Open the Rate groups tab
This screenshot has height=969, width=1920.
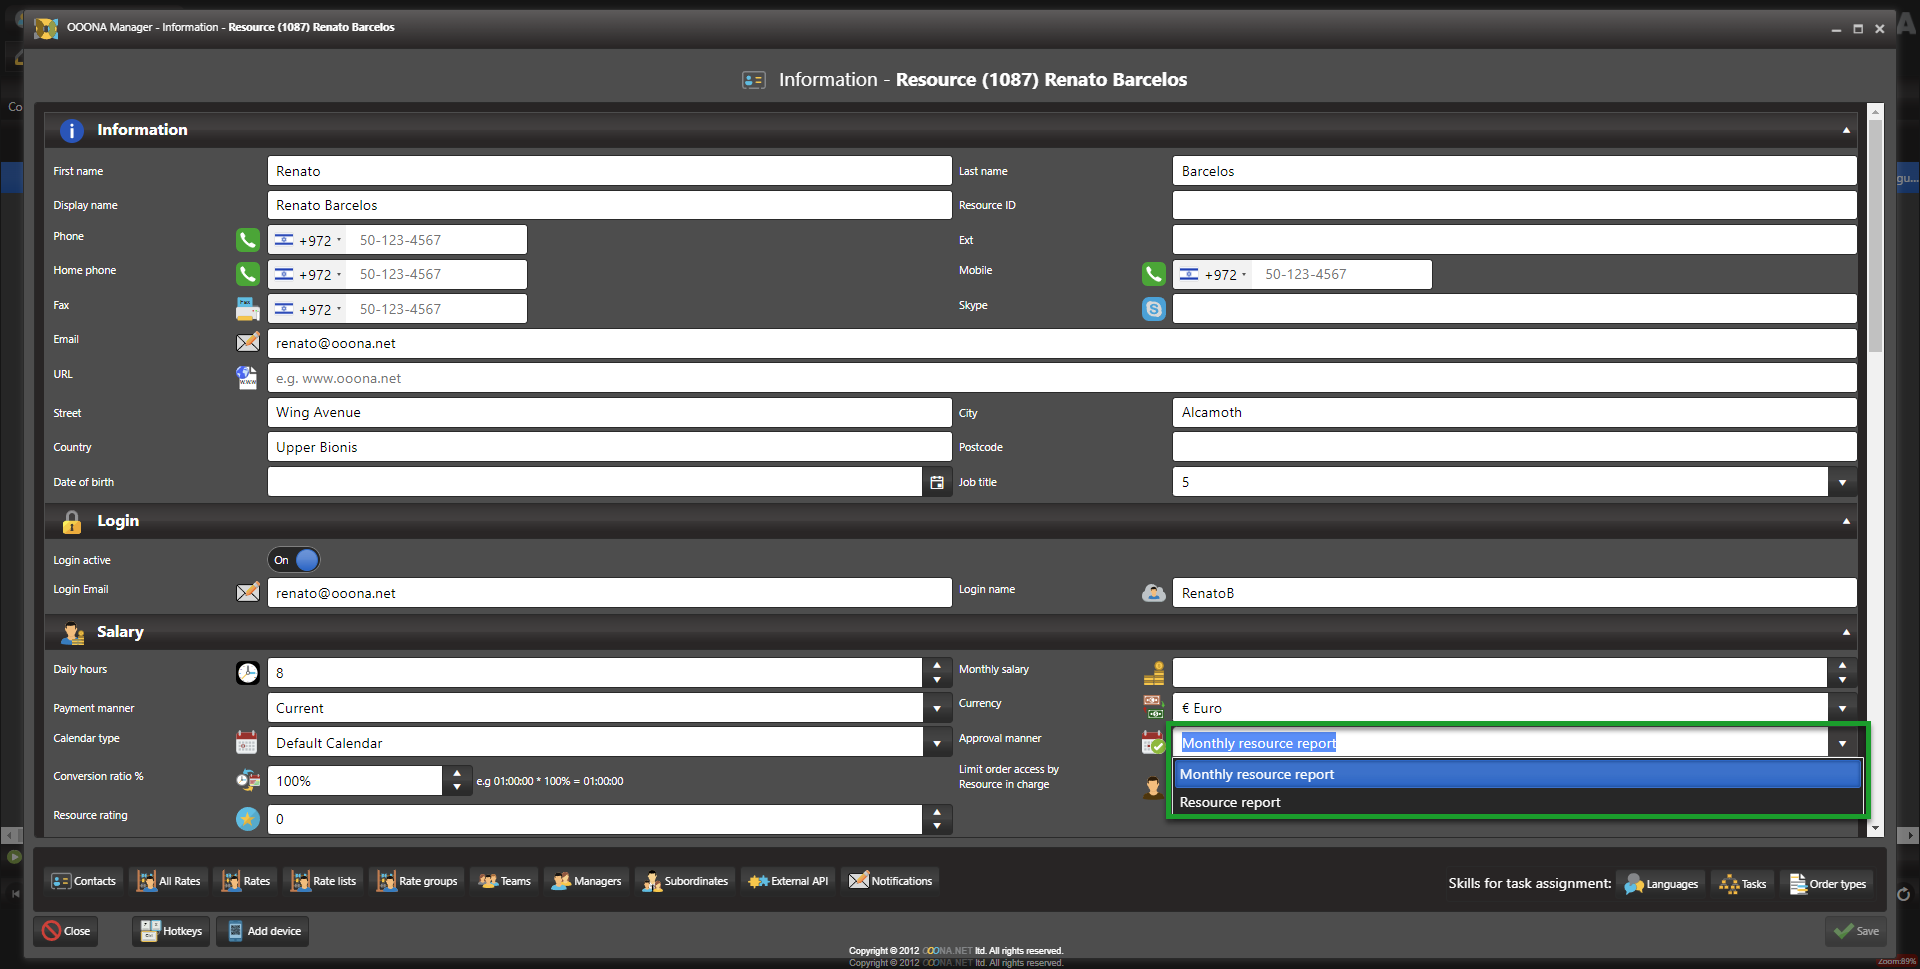point(417,881)
